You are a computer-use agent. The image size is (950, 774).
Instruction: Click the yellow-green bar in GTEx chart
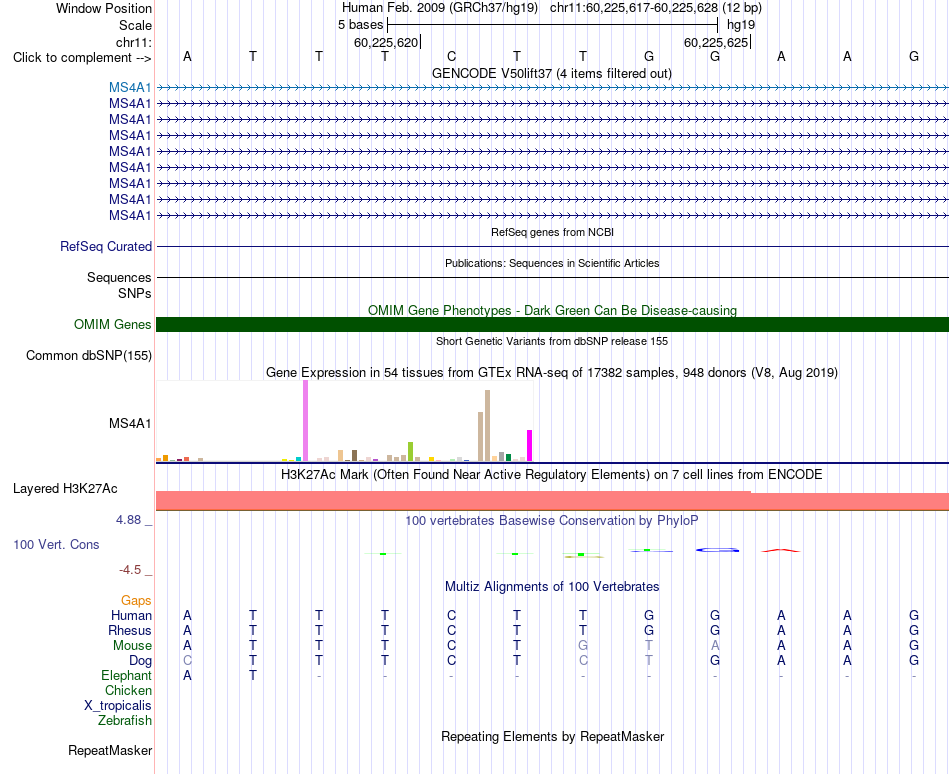410,452
